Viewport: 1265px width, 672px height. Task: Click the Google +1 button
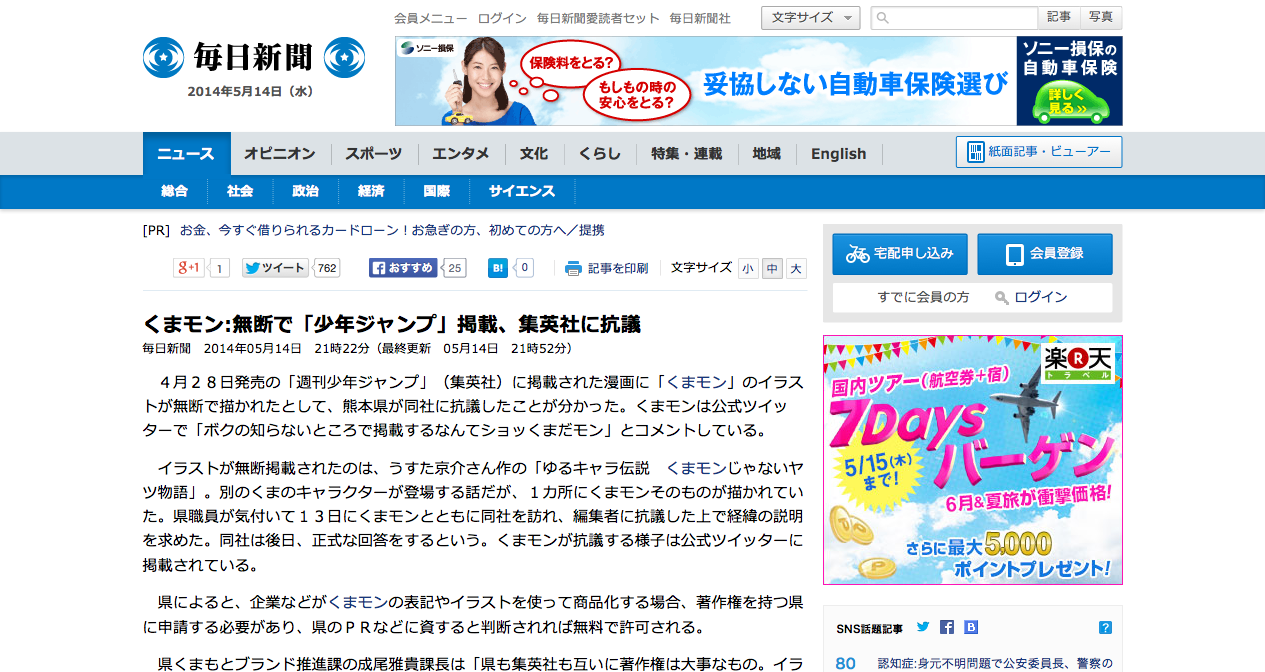coord(189,268)
